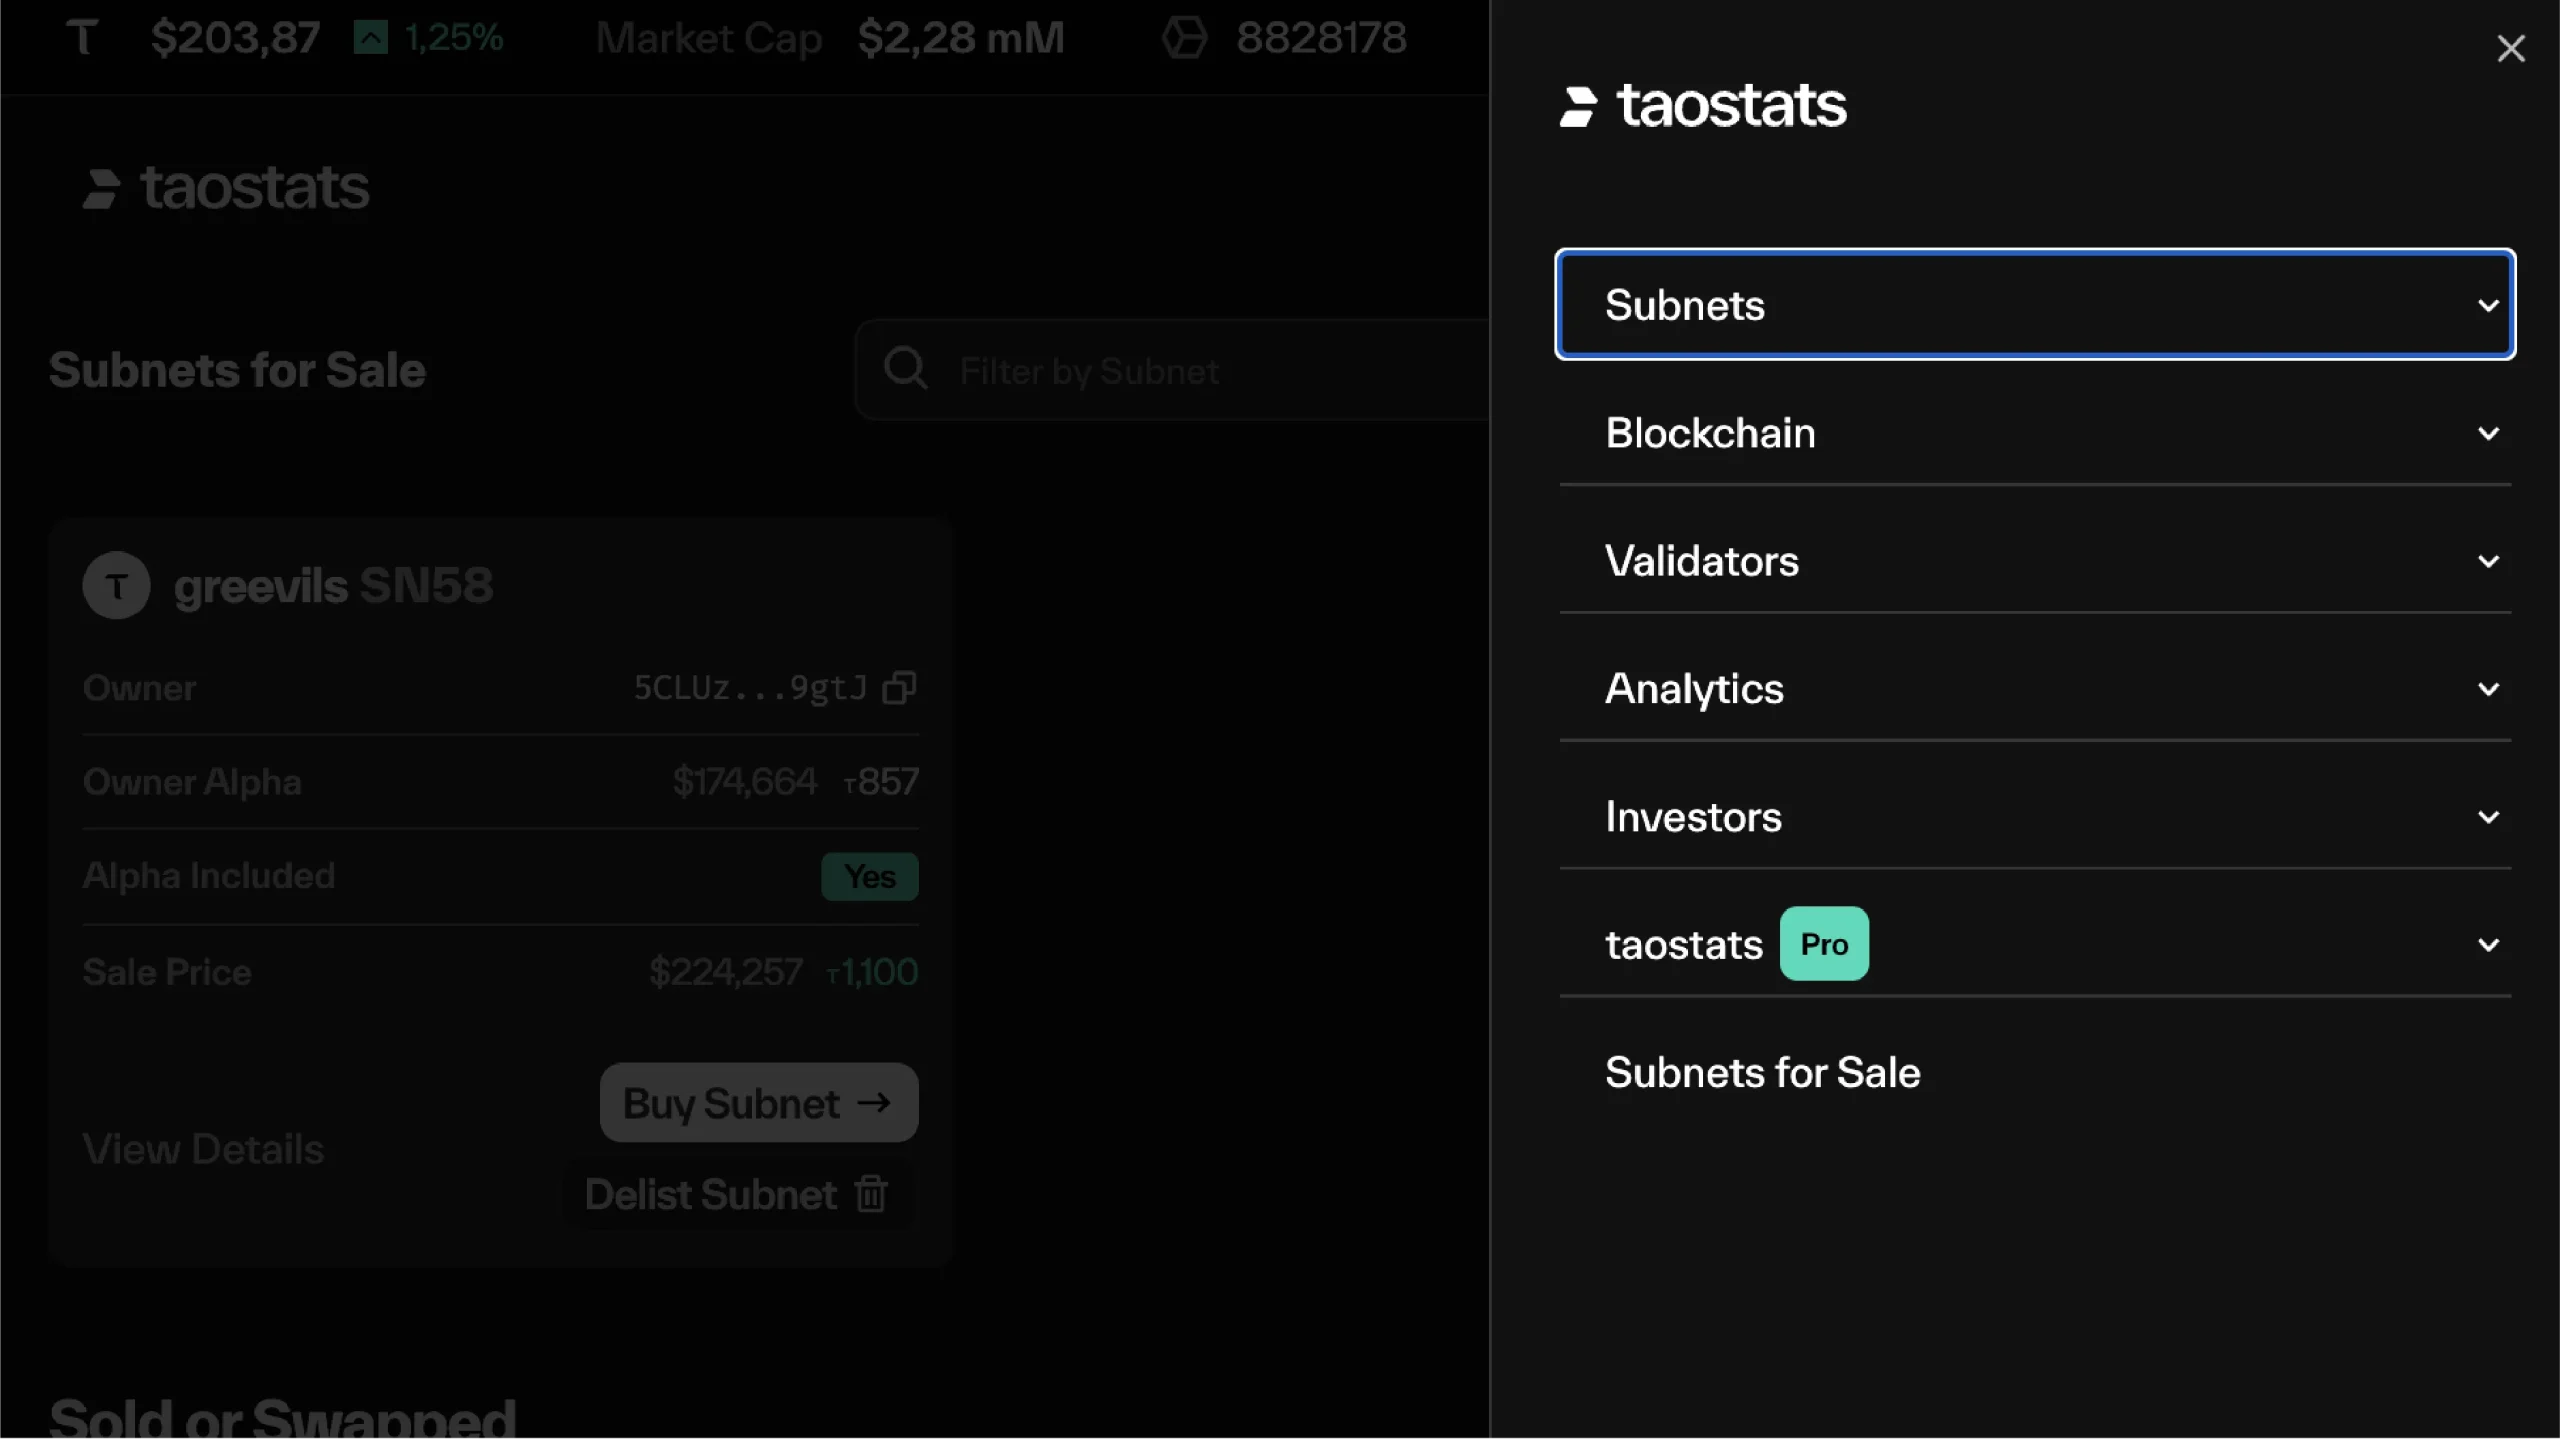Click the Pro badge next to taostats
Image resolution: width=2560 pixels, height=1439 pixels.
[1824, 944]
